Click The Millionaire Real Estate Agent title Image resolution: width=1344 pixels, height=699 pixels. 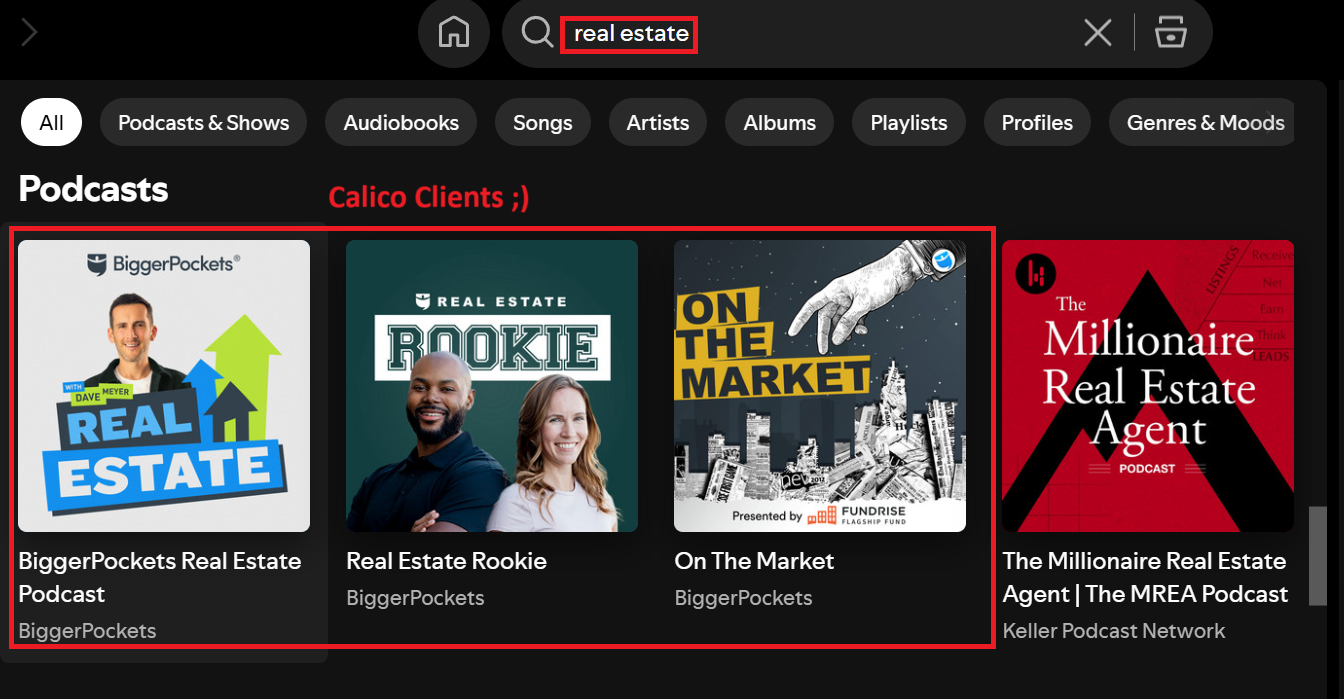coord(1145,577)
